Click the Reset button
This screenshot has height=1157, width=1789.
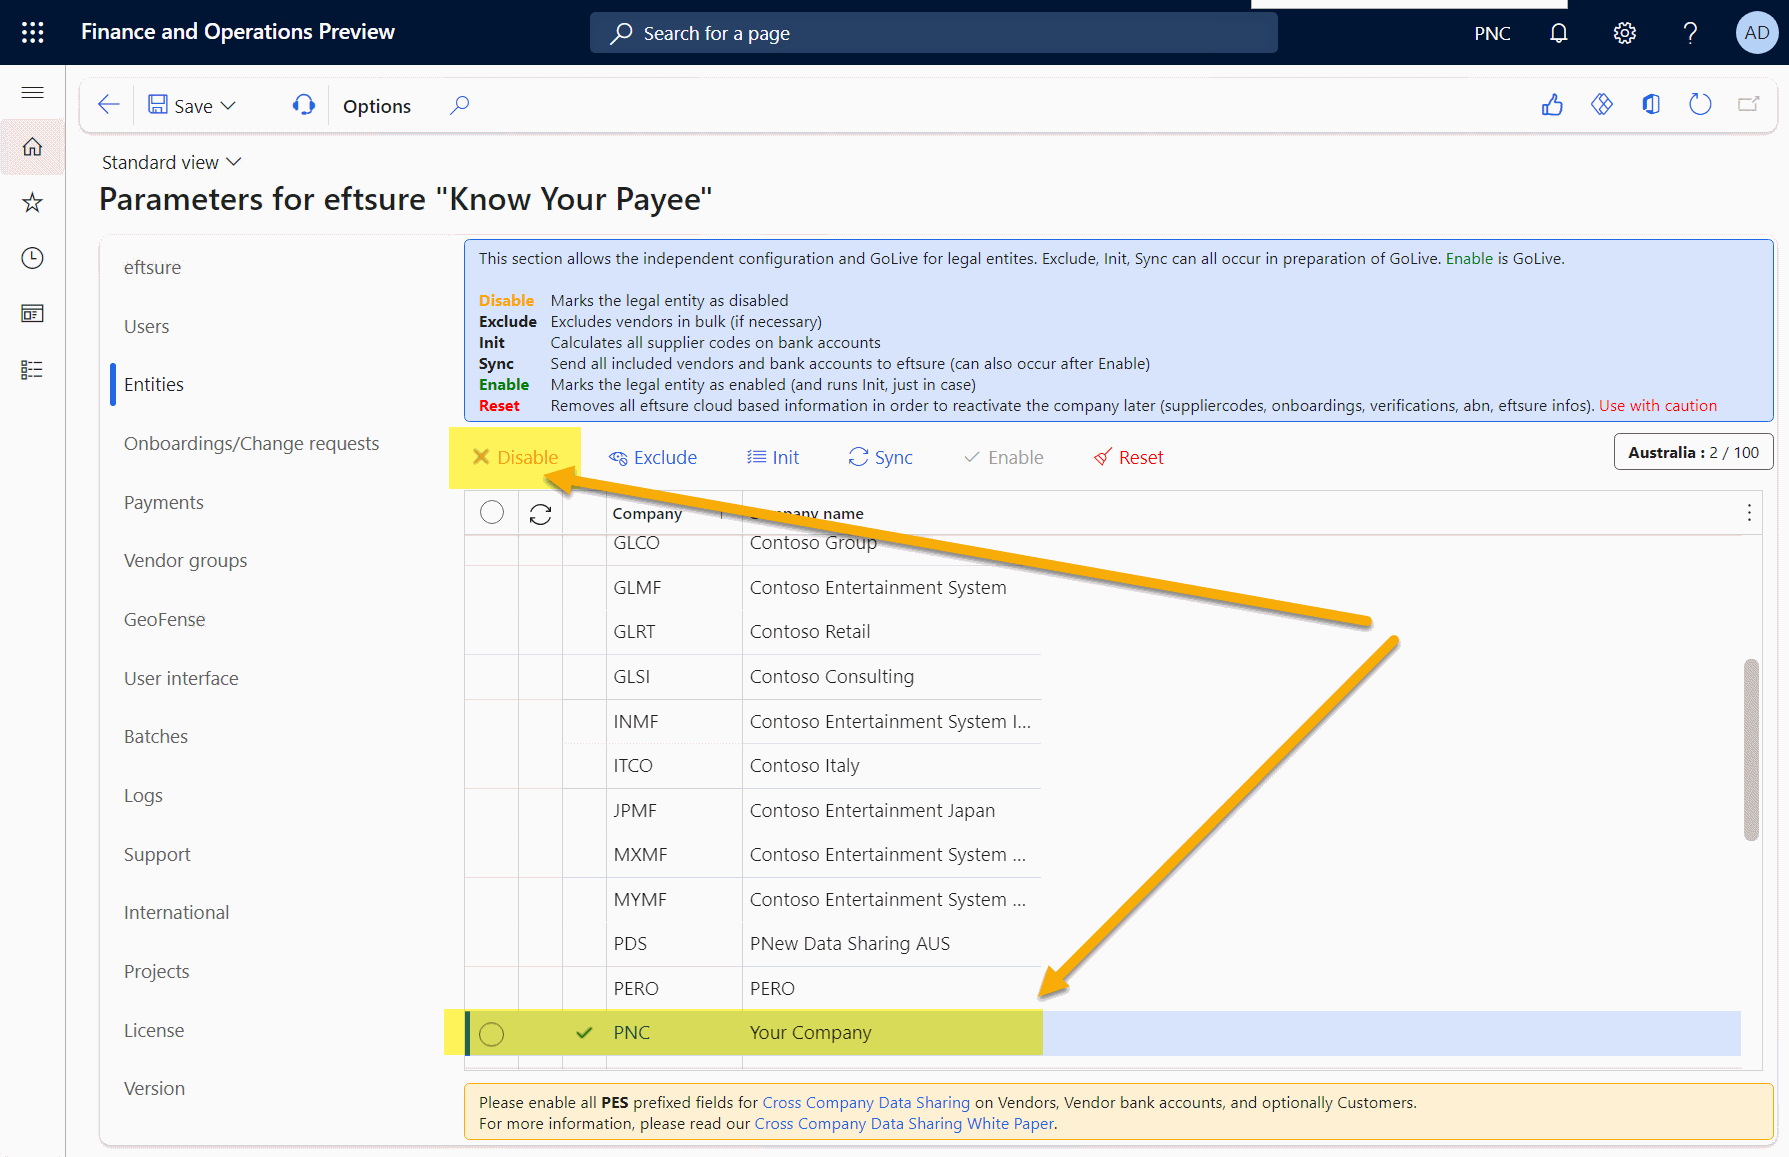click(x=1129, y=457)
